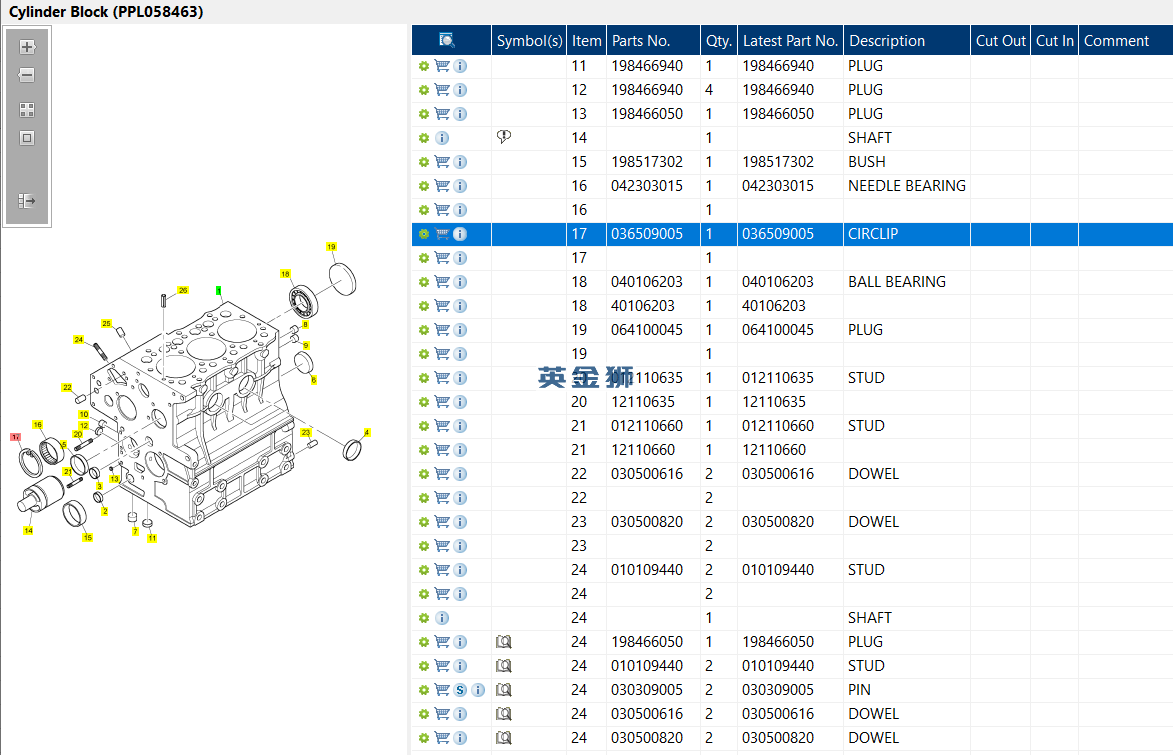1173x755 pixels.
Task: Select callout 19 on the diagram
Action: [x=331, y=246]
